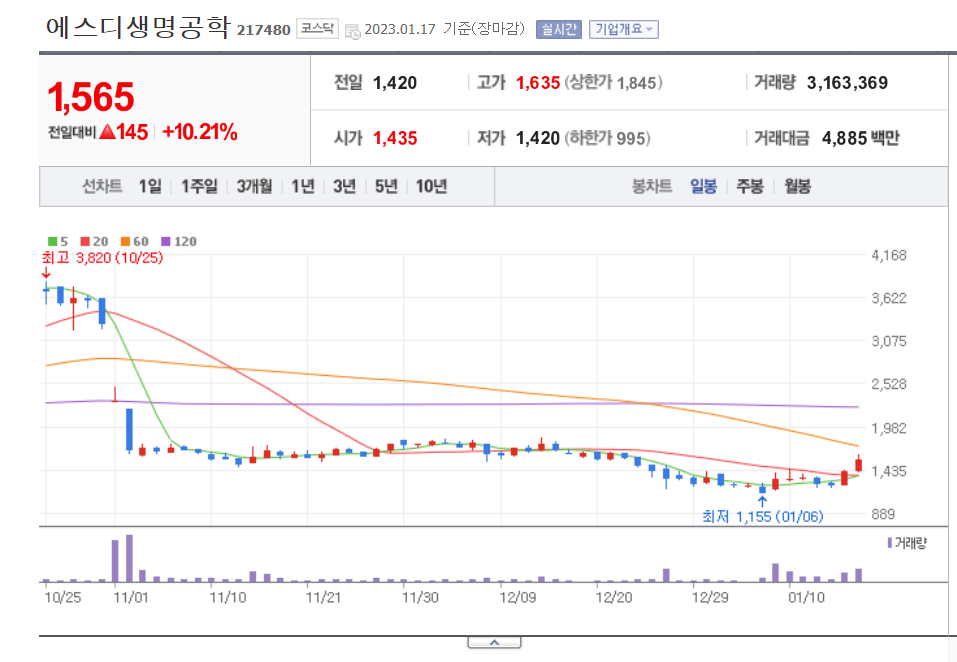Viewport: 957px width, 662px height.
Task: Click the 11/21 date axis label
Action: tap(323, 597)
